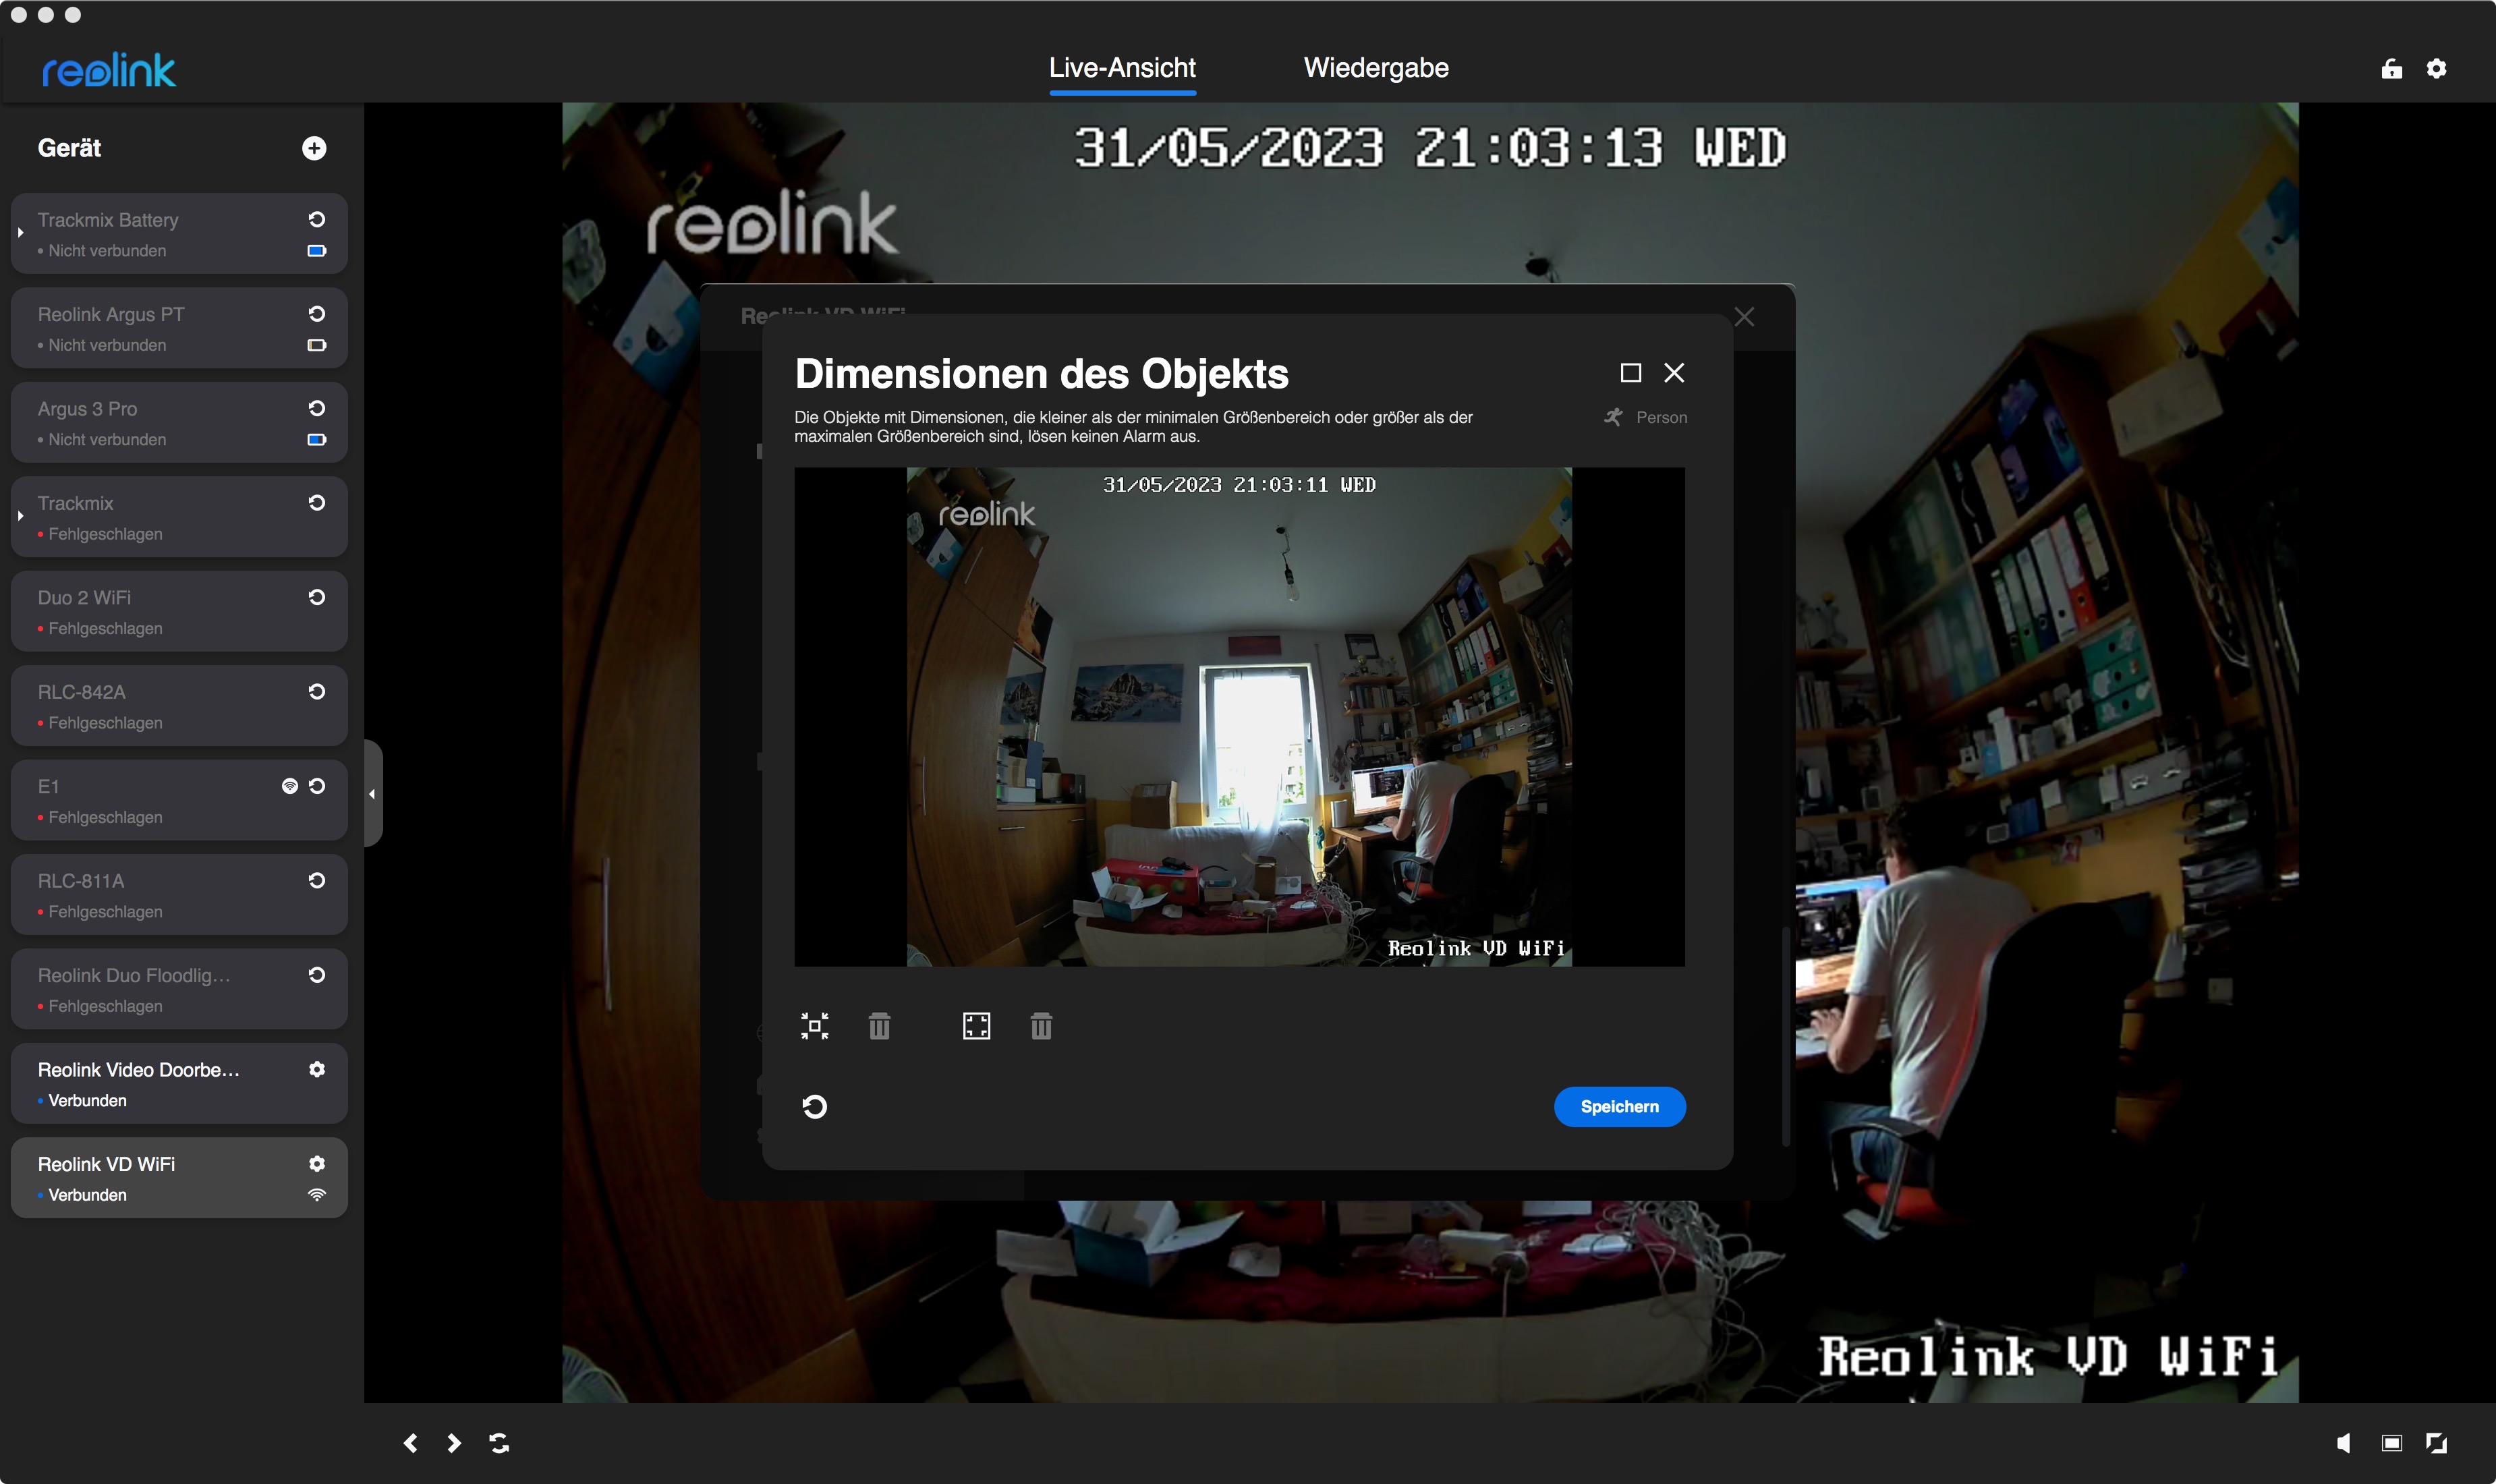Click the maximum object size icon
The height and width of the screenshot is (1484, 2496).
[x=976, y=1026]
